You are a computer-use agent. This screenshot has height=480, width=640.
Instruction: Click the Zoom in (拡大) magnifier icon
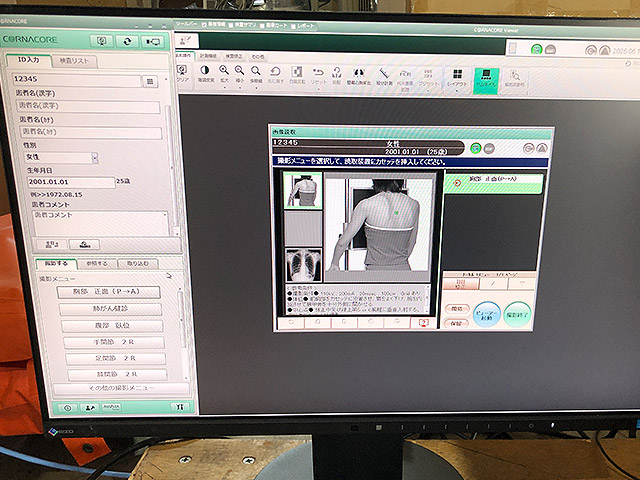[224, 70]
